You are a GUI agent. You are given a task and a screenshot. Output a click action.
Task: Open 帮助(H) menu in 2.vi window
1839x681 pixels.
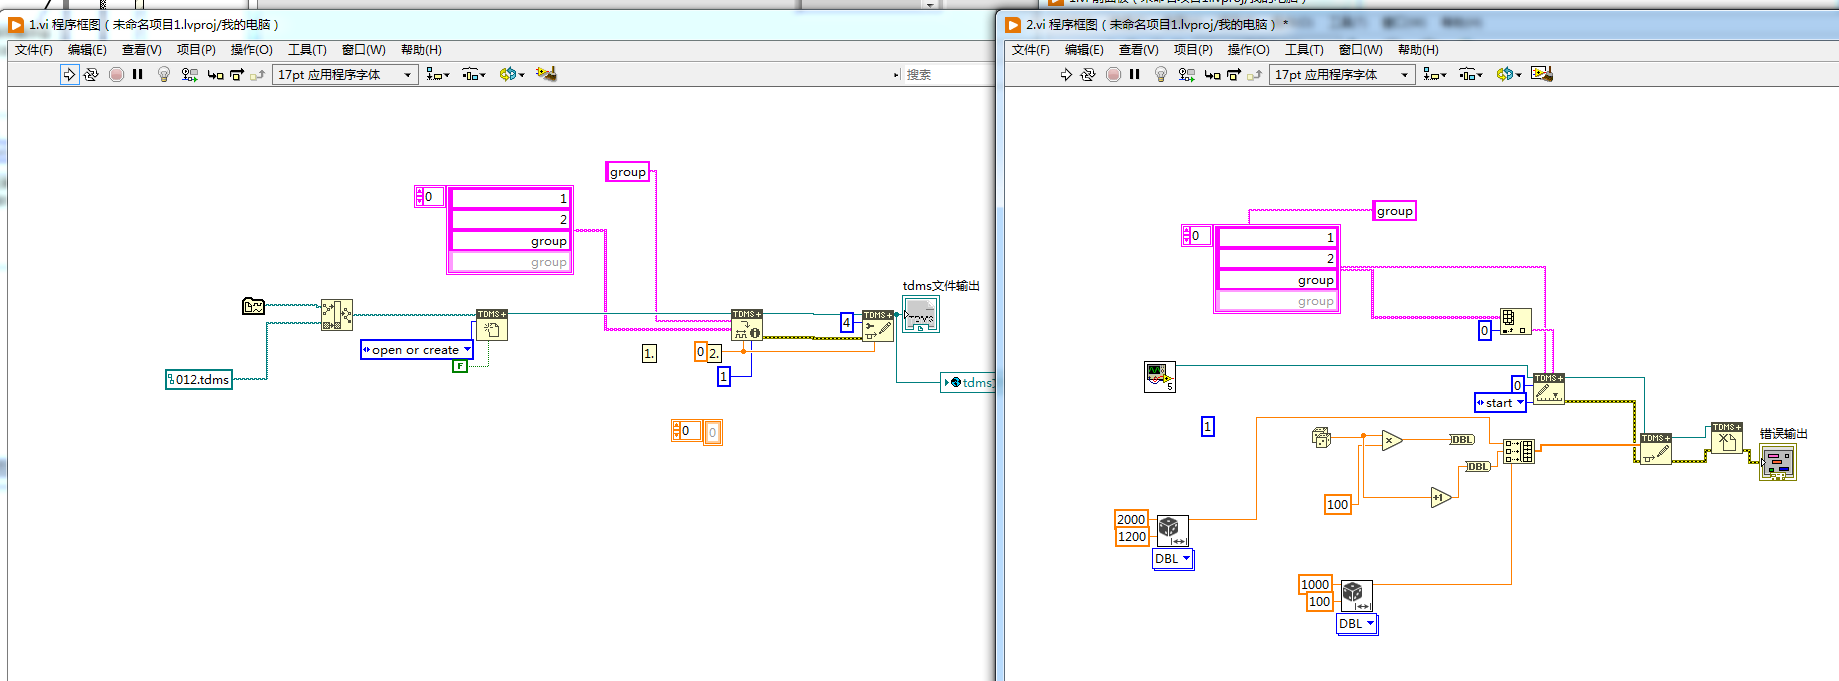click(x=1418, y=49)
